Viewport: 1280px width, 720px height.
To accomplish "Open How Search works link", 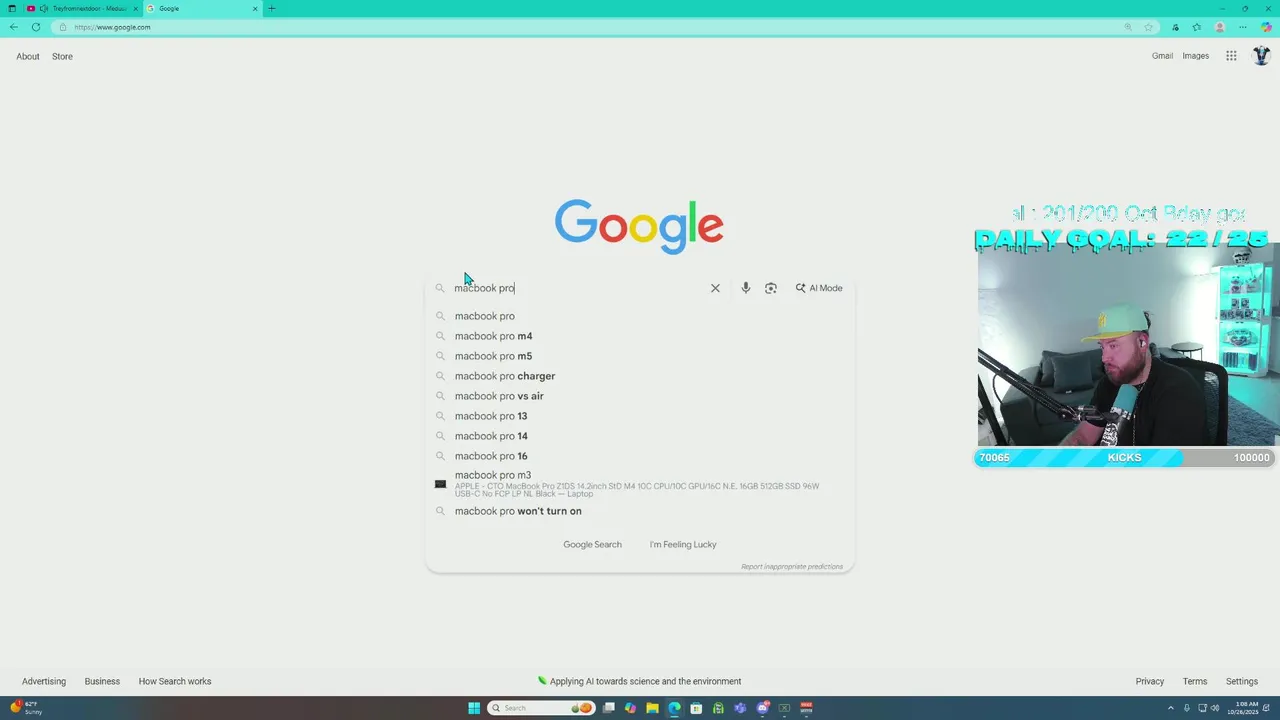I will 175,682.
